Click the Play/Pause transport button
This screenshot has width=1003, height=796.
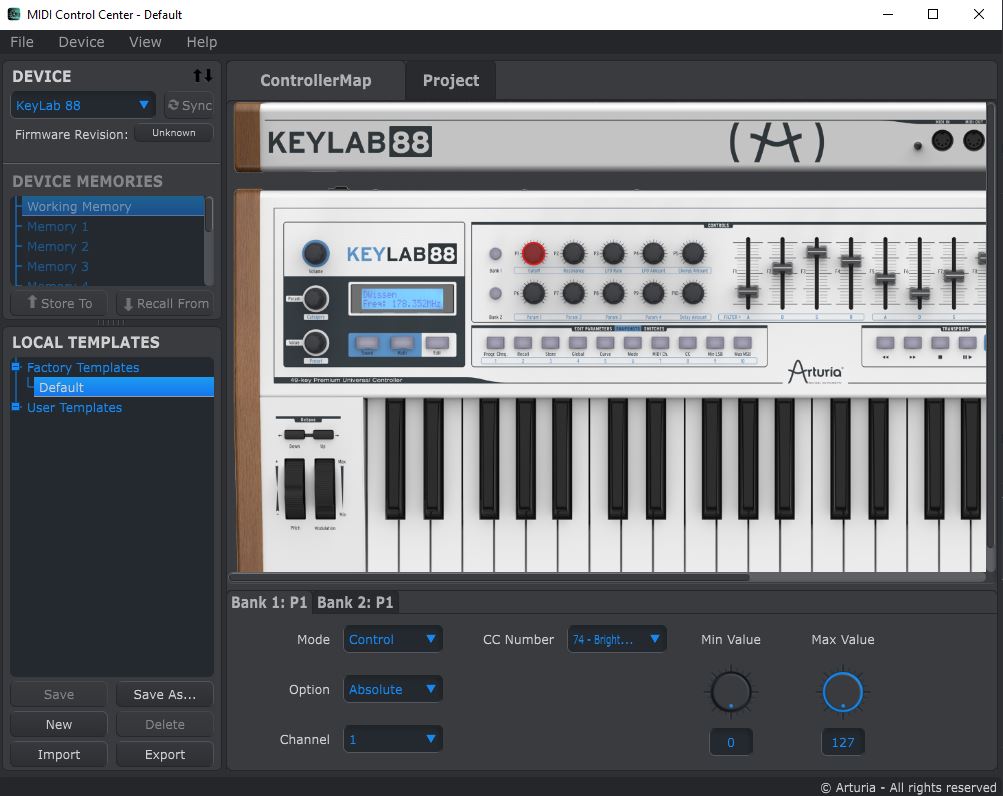pyautogui.click(x=968, y=343)
